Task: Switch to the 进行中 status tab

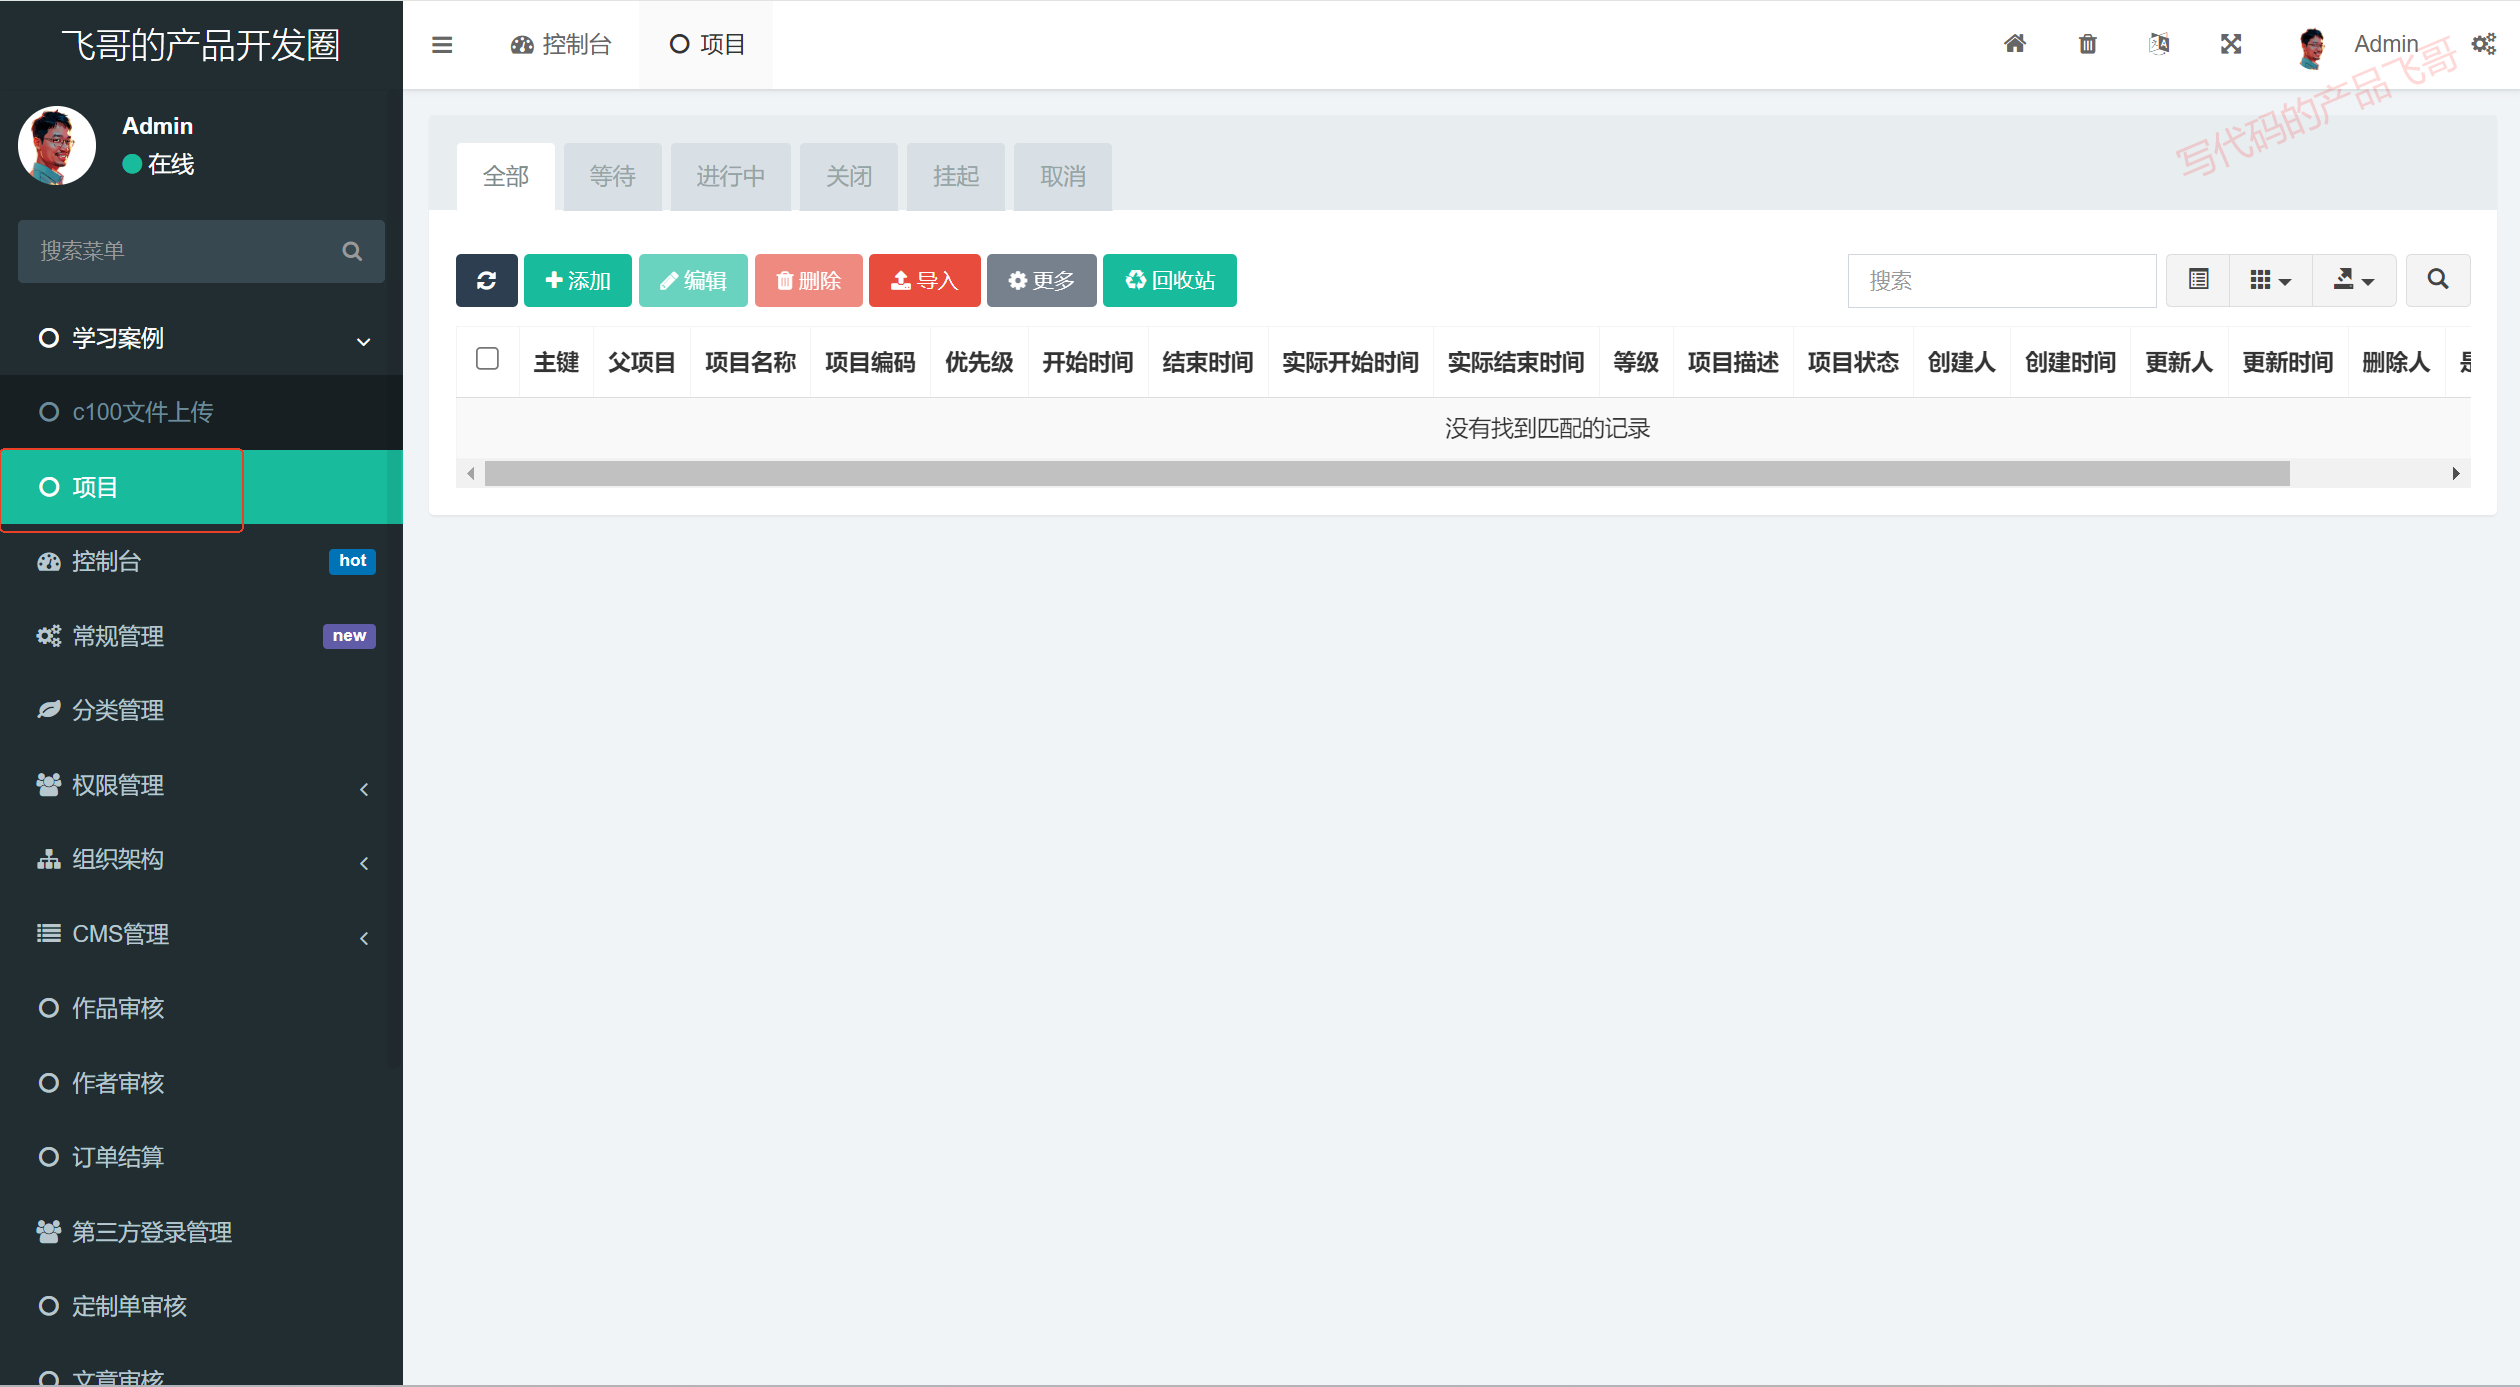Action: pos(730,177)
